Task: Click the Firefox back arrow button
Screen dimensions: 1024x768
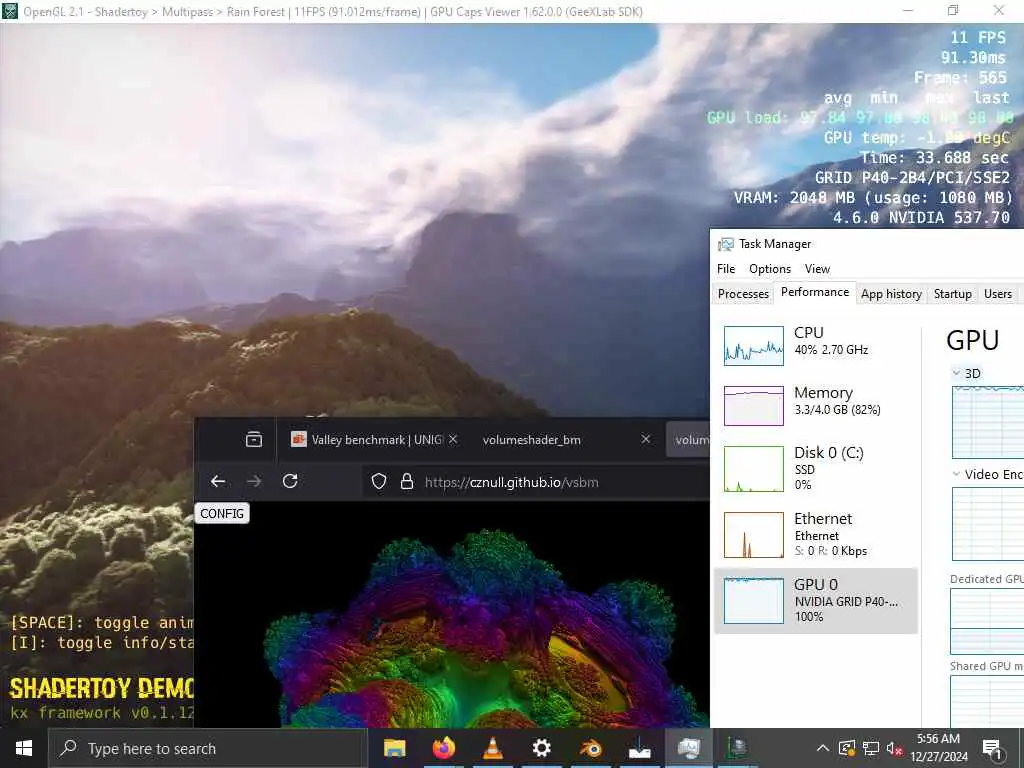Action: 218,481
